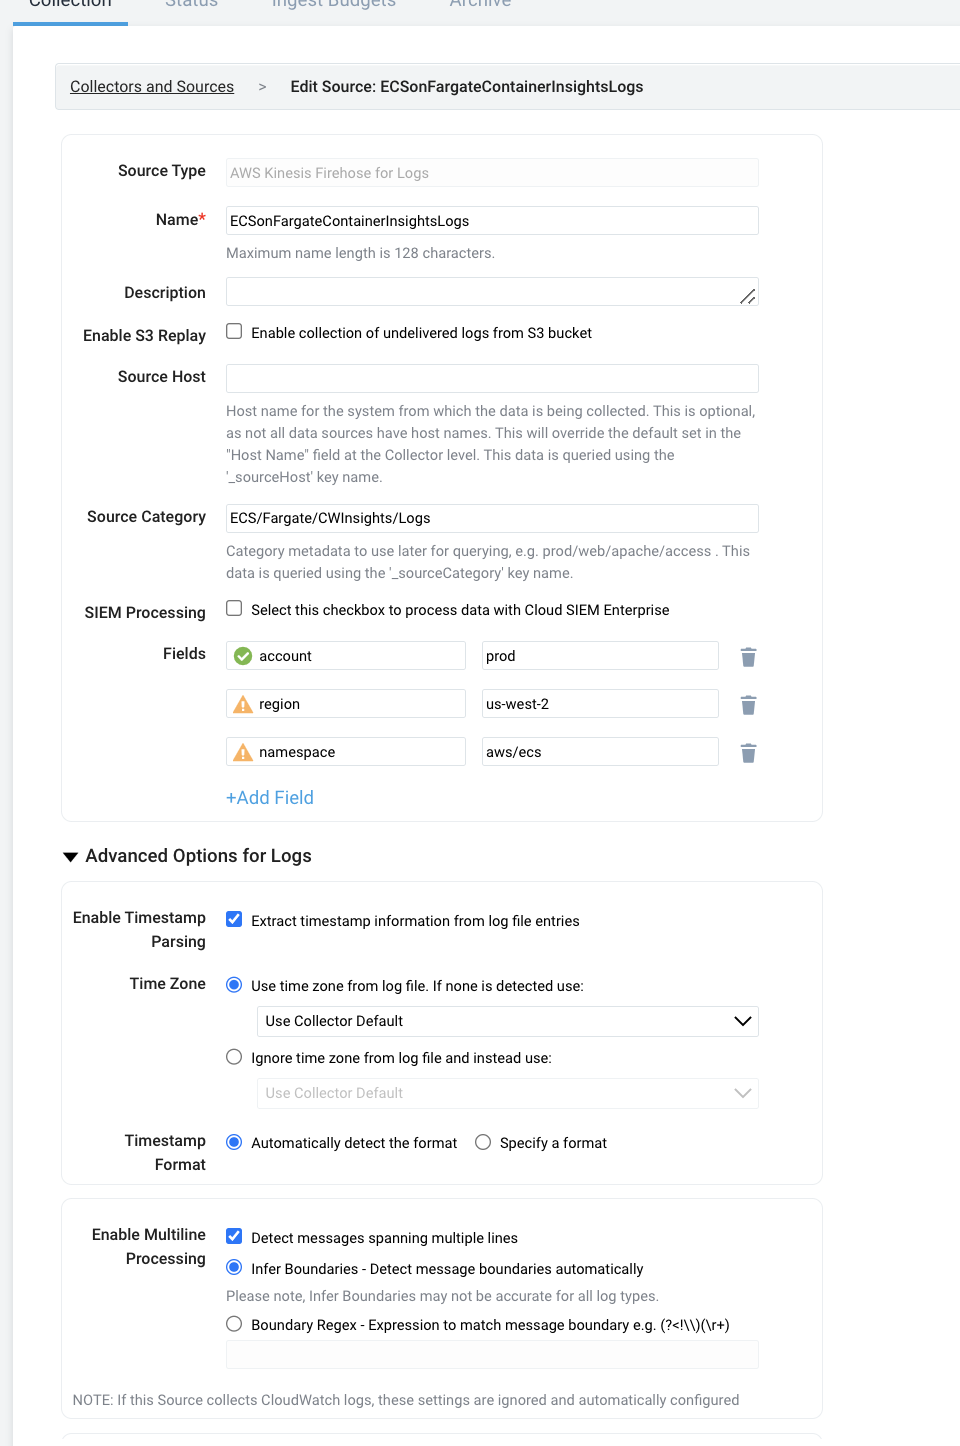Select Specify a format radio option
This screenshot has height=1446, width=960.
(483, 1142)
